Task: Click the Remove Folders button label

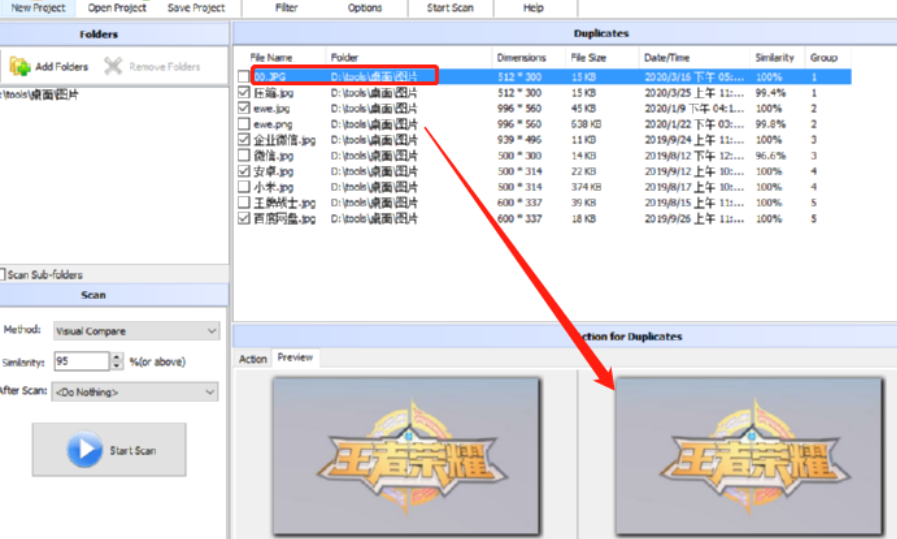Action: point(165,67)
